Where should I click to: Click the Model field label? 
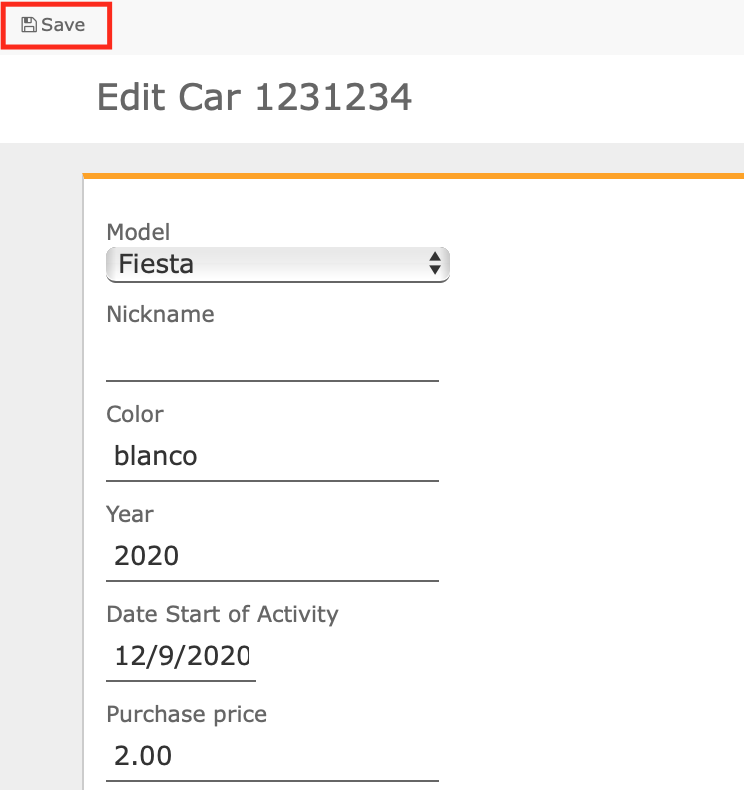138,232
